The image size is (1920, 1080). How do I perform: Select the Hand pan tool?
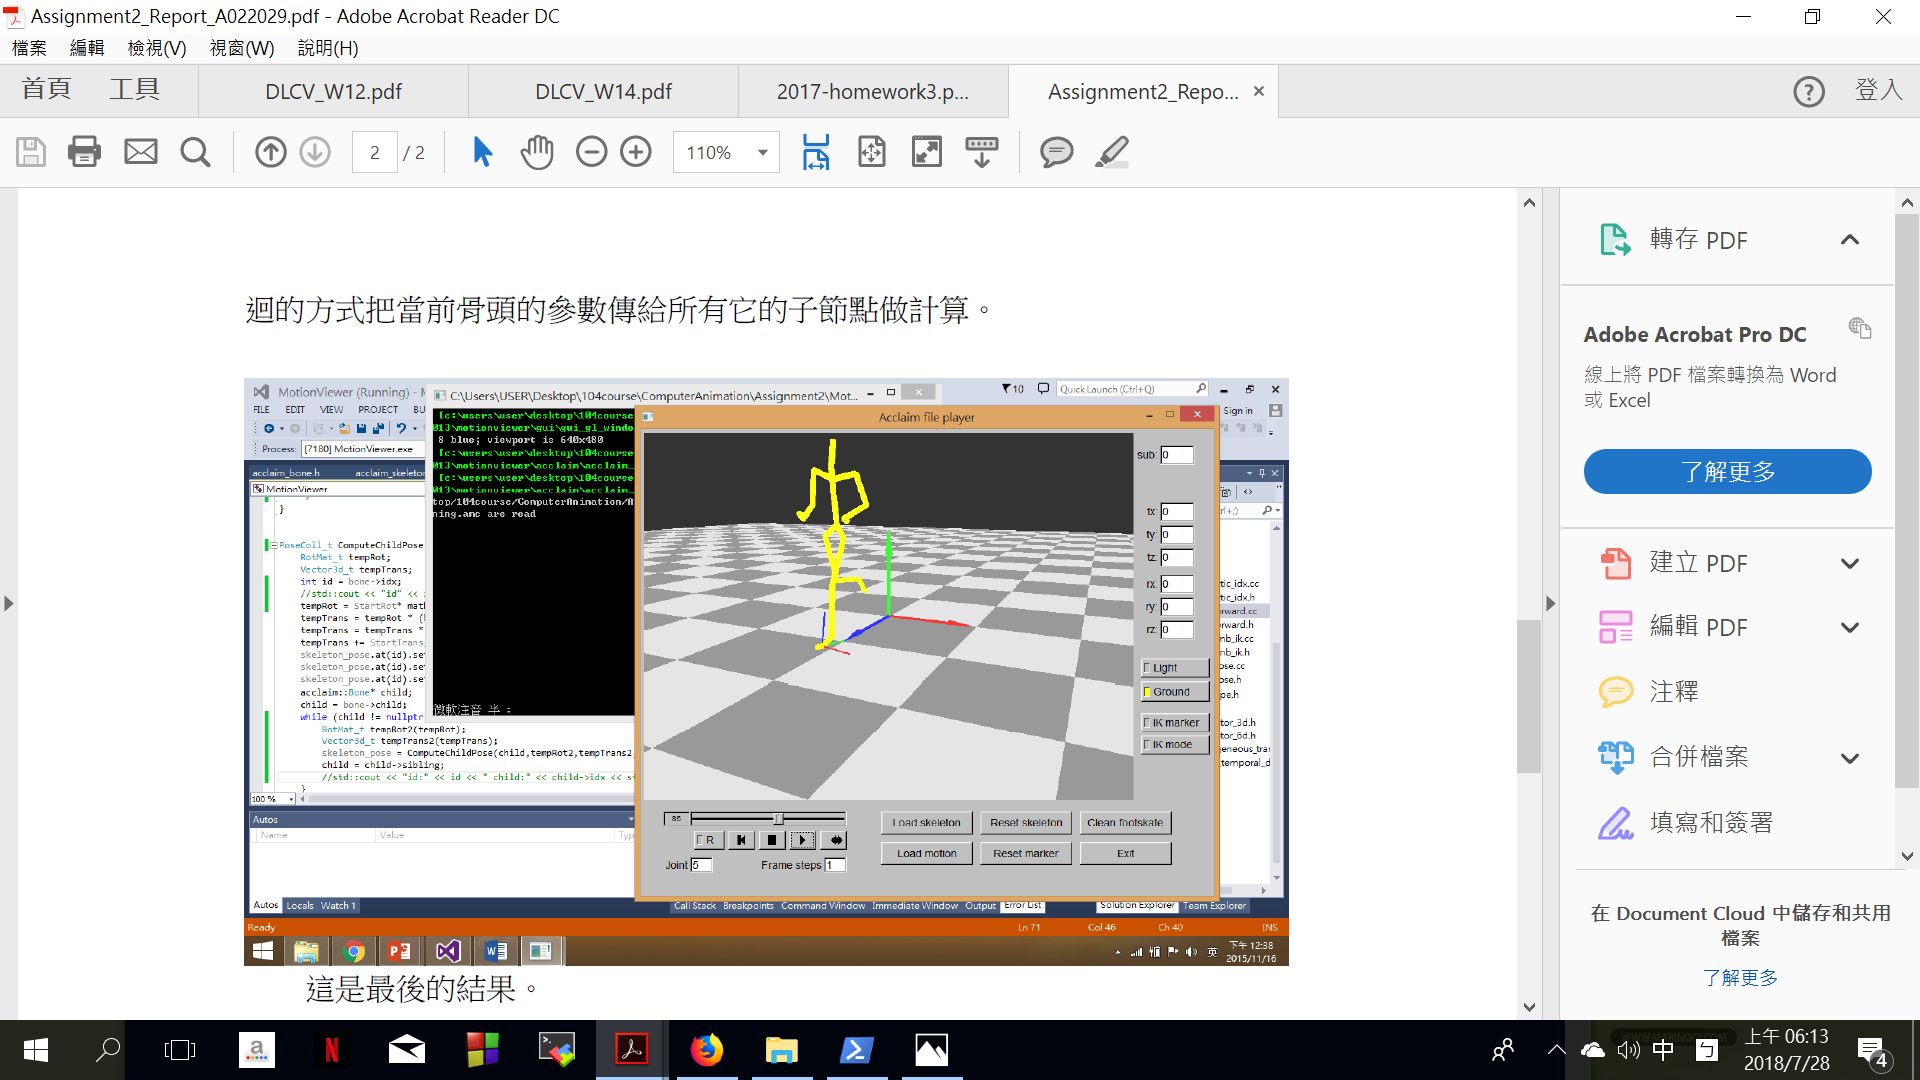tap(537, 152)
